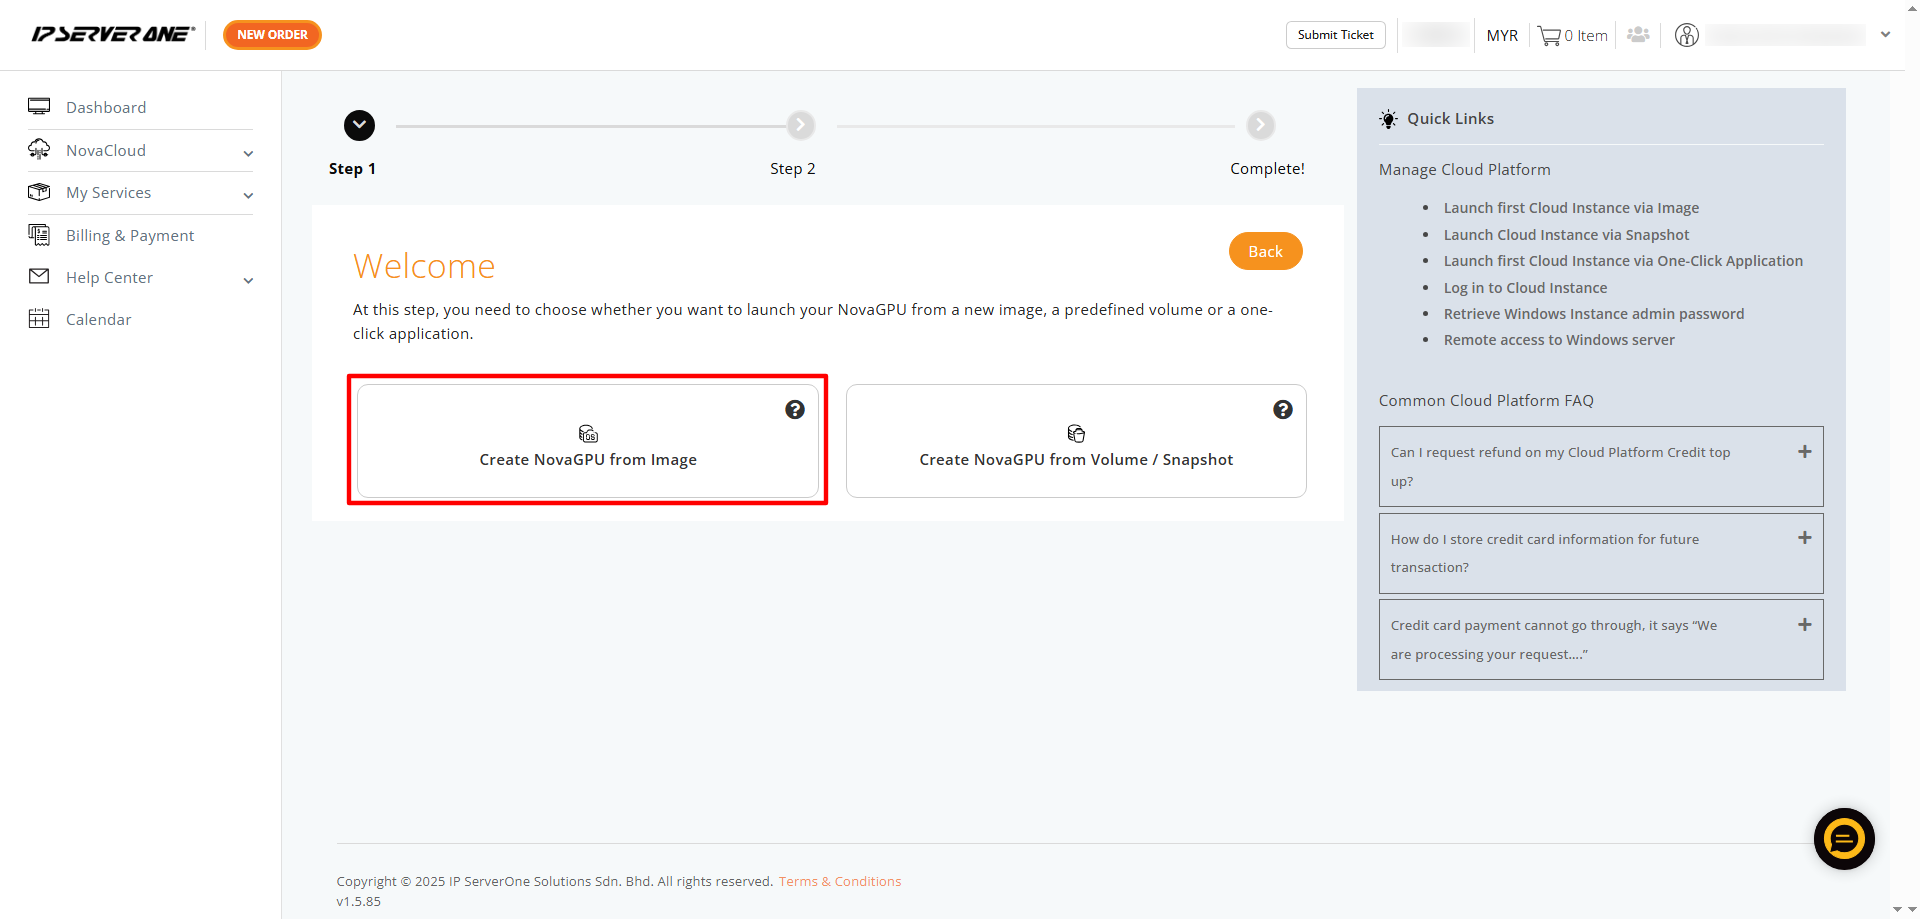Click the Step 1 circle indicator
The height and width of the screenshot is (919, 1920).
pyautogui.click(x=359, y=125)
